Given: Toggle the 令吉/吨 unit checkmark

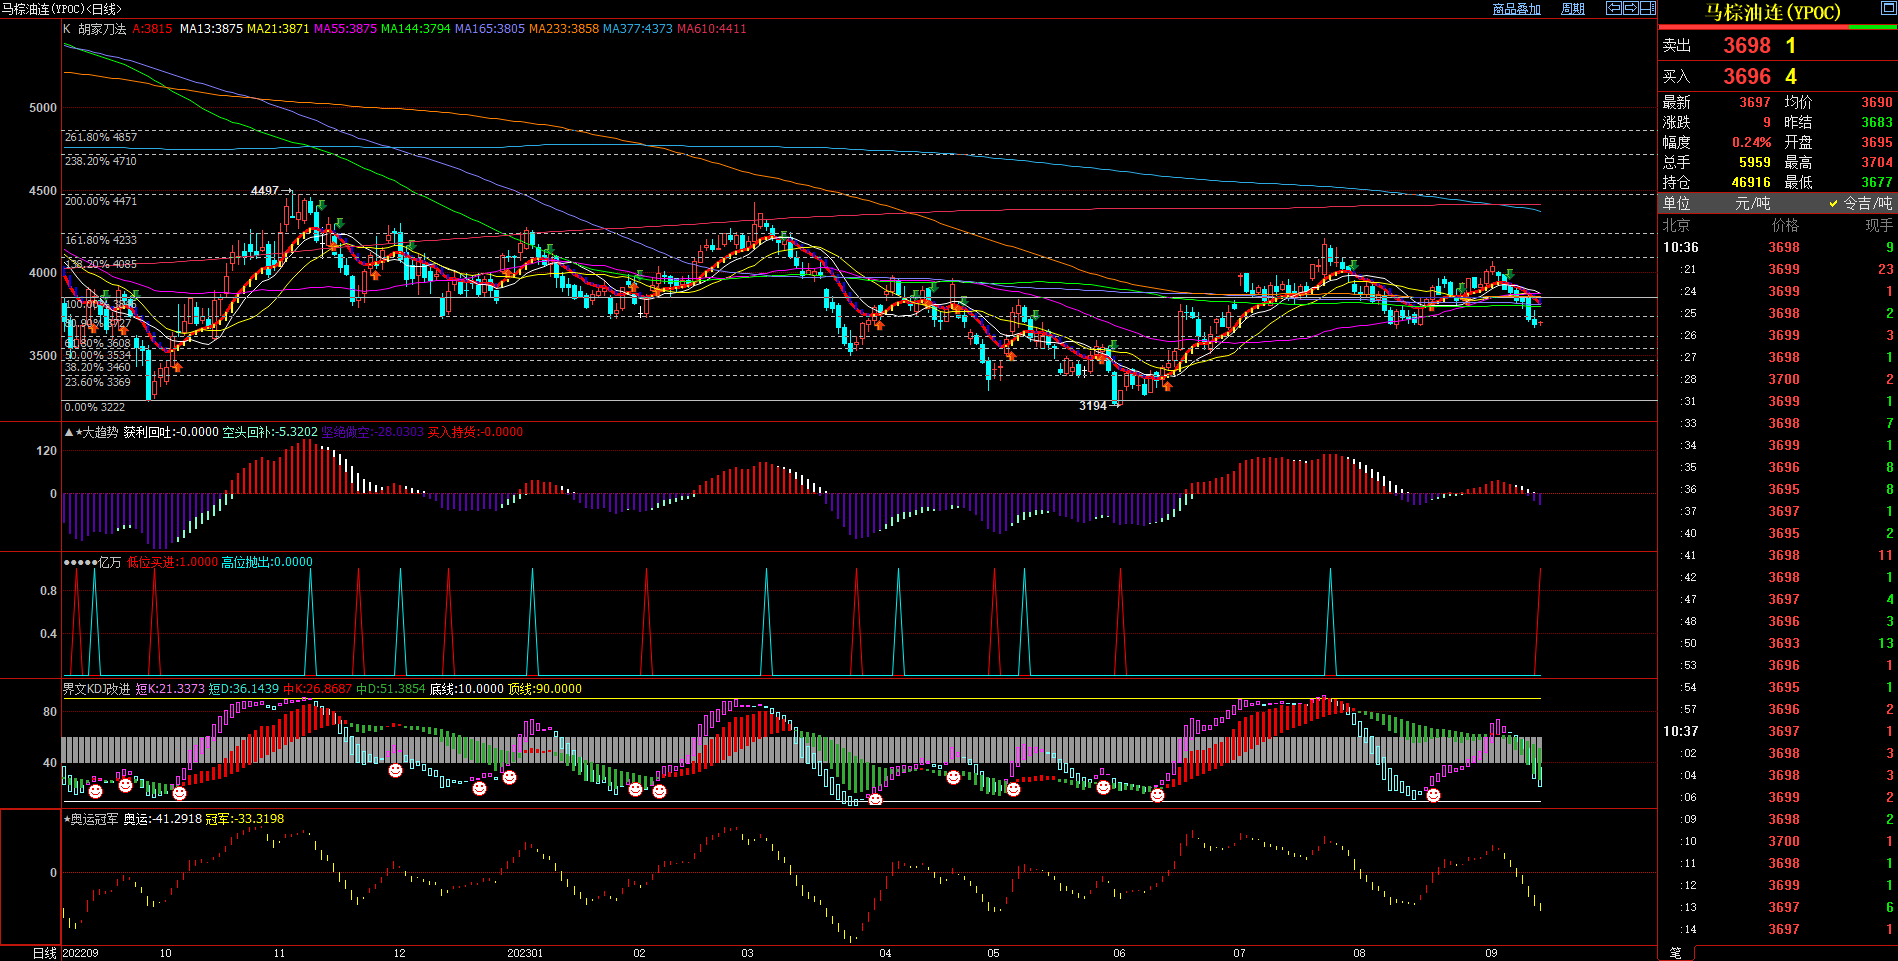Looking at the screenshot, I should pos(1834,203).
